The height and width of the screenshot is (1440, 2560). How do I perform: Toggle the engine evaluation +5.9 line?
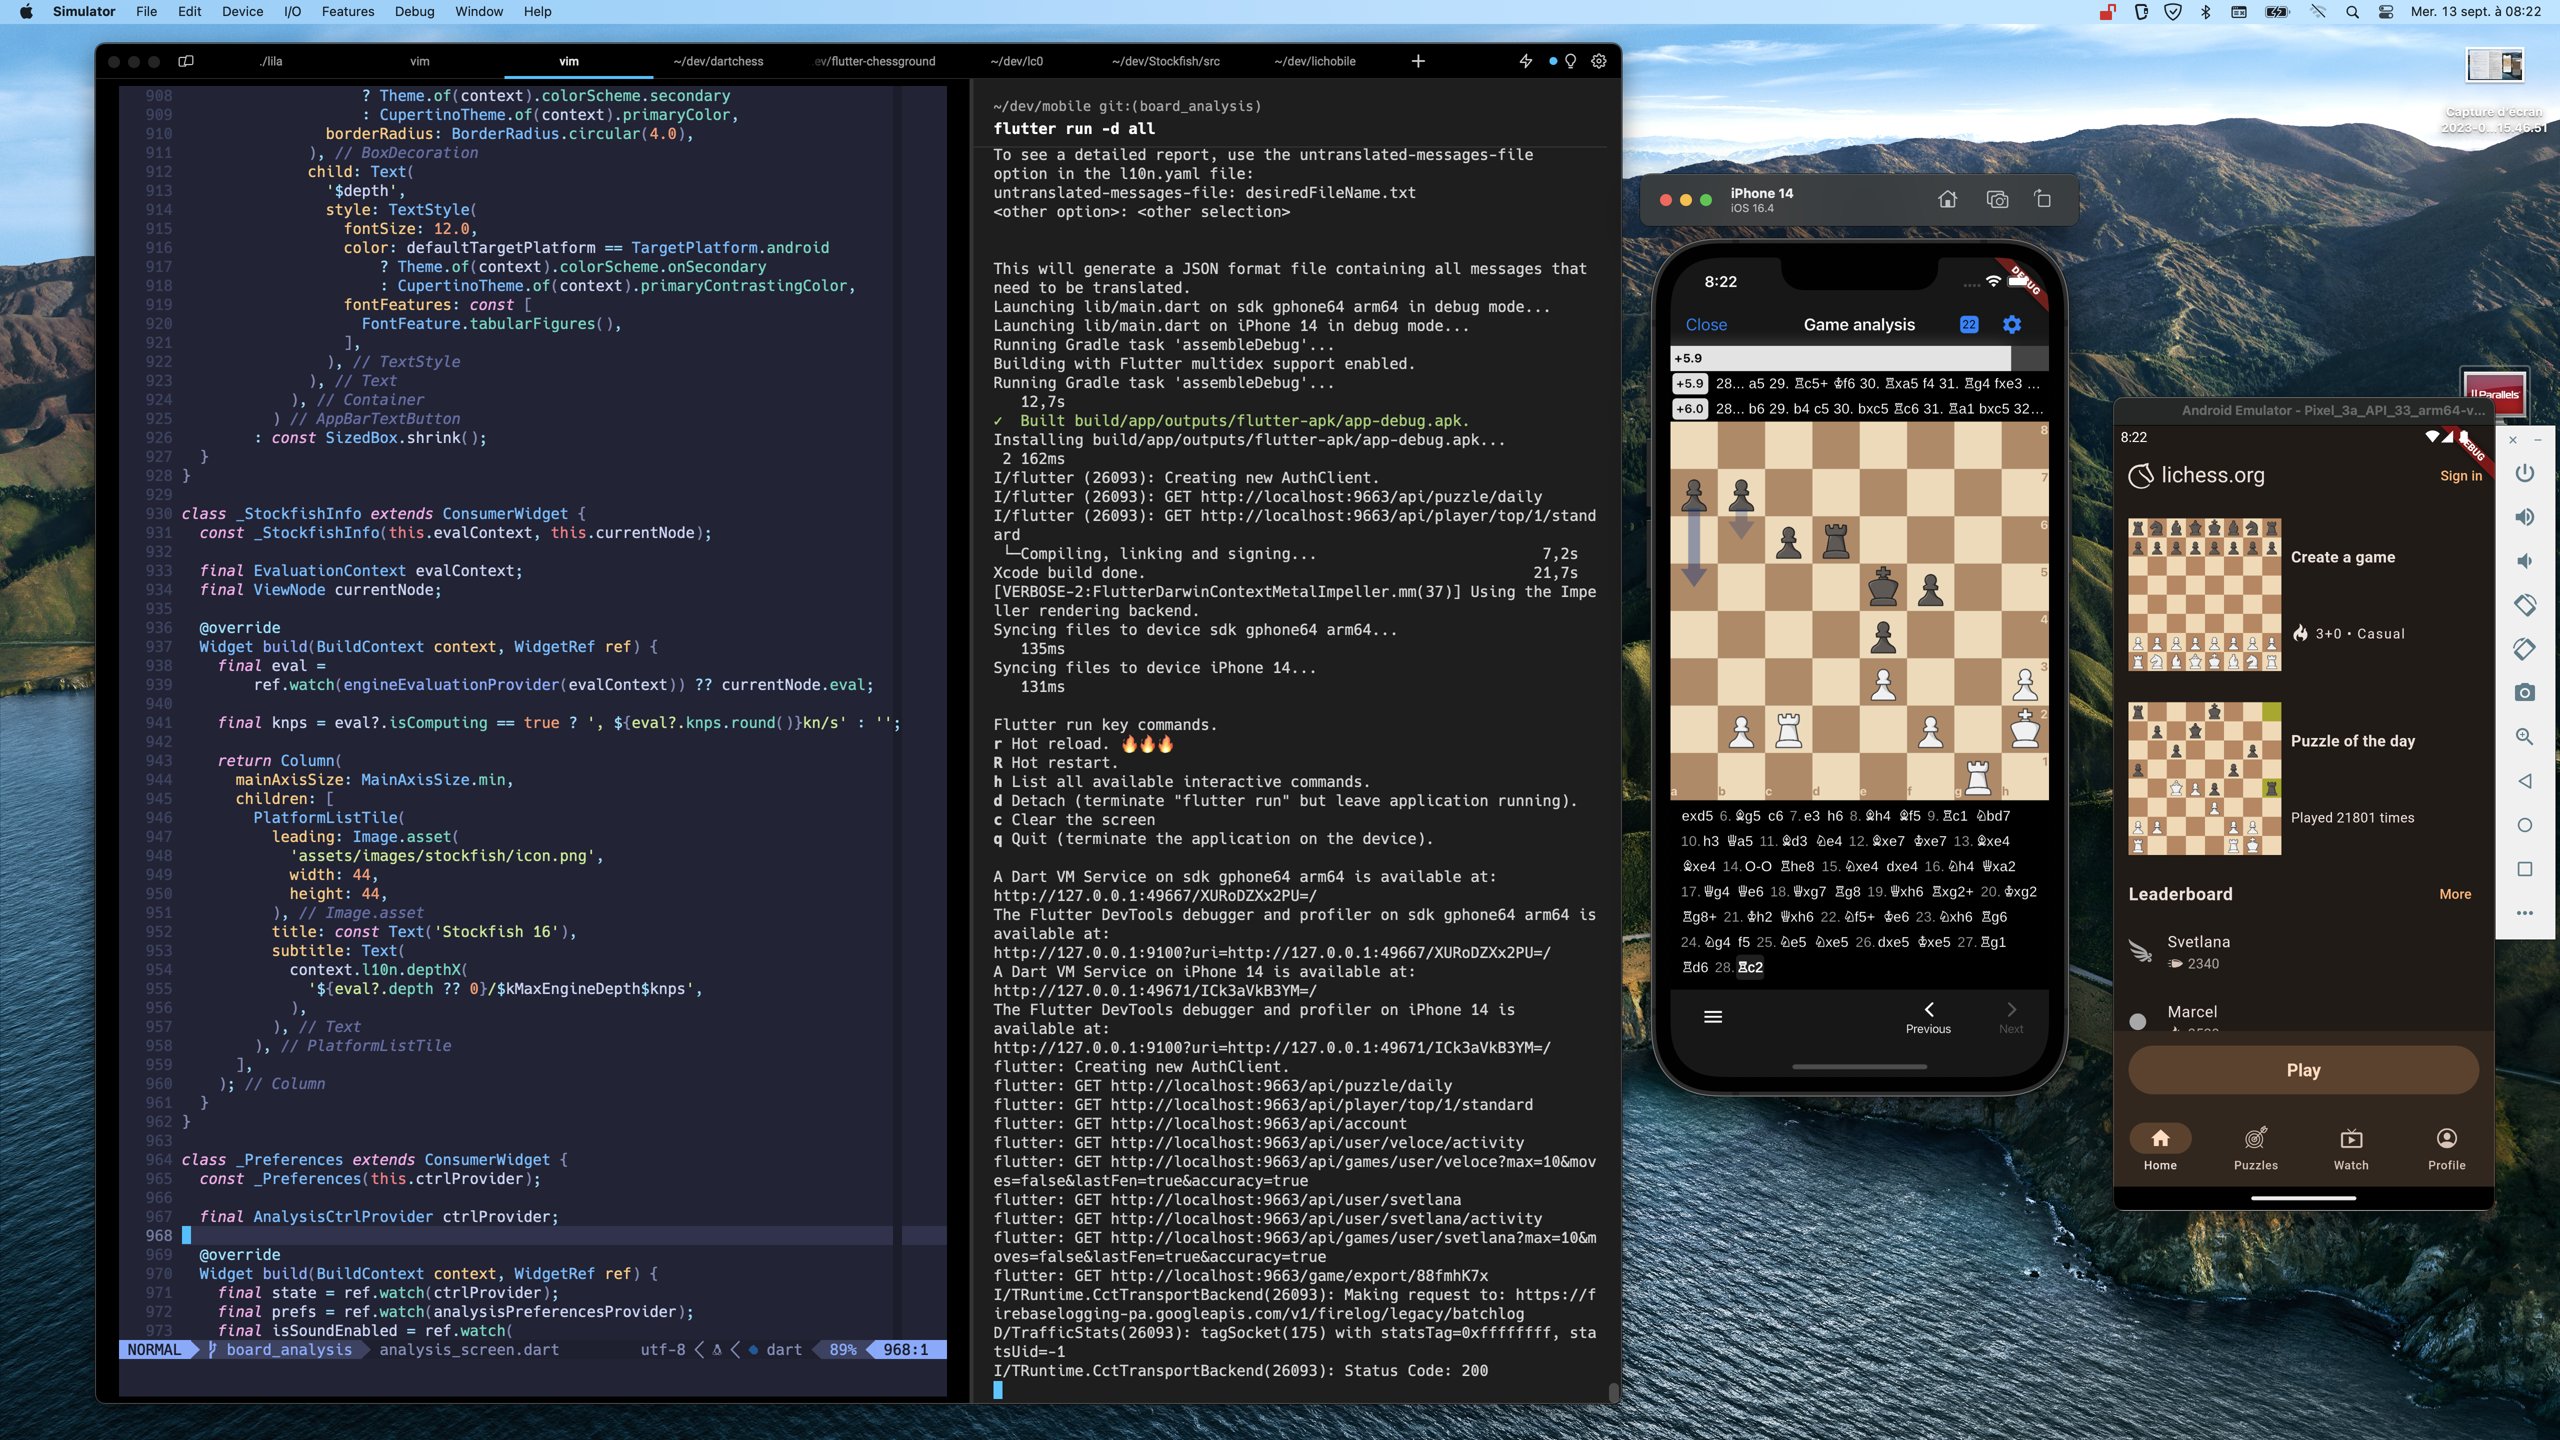(x=1693, y=383)
